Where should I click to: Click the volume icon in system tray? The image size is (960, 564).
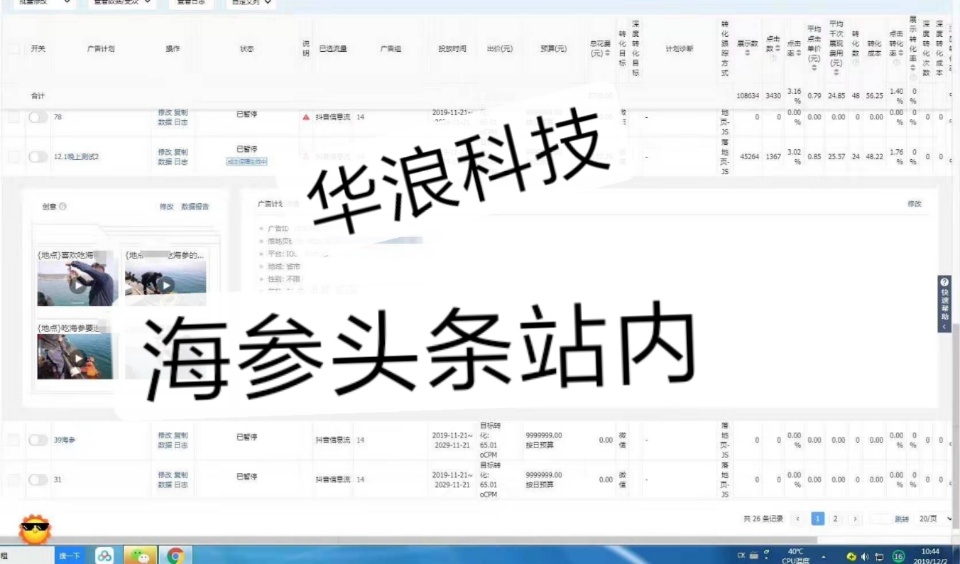(x=864, y=556)
